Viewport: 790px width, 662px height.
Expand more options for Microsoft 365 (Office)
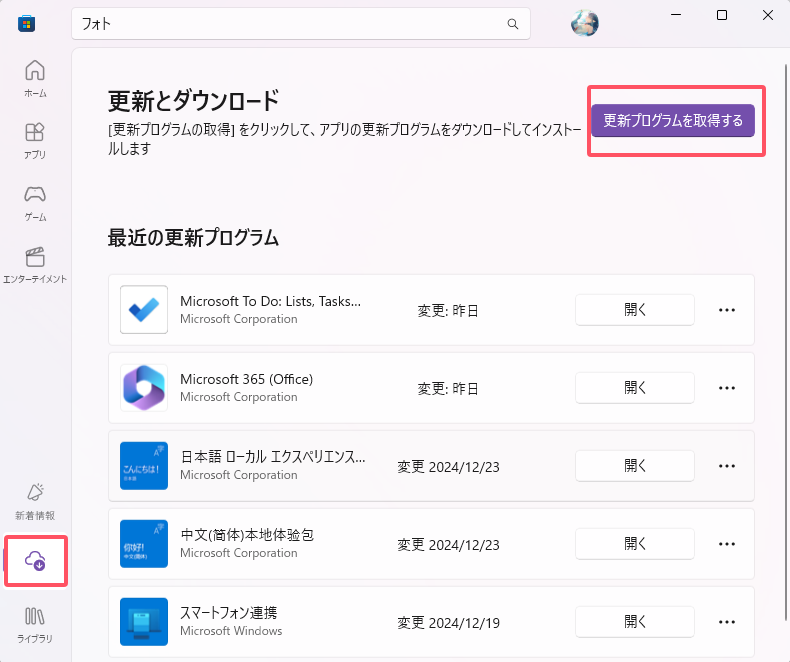coord(727,388)
